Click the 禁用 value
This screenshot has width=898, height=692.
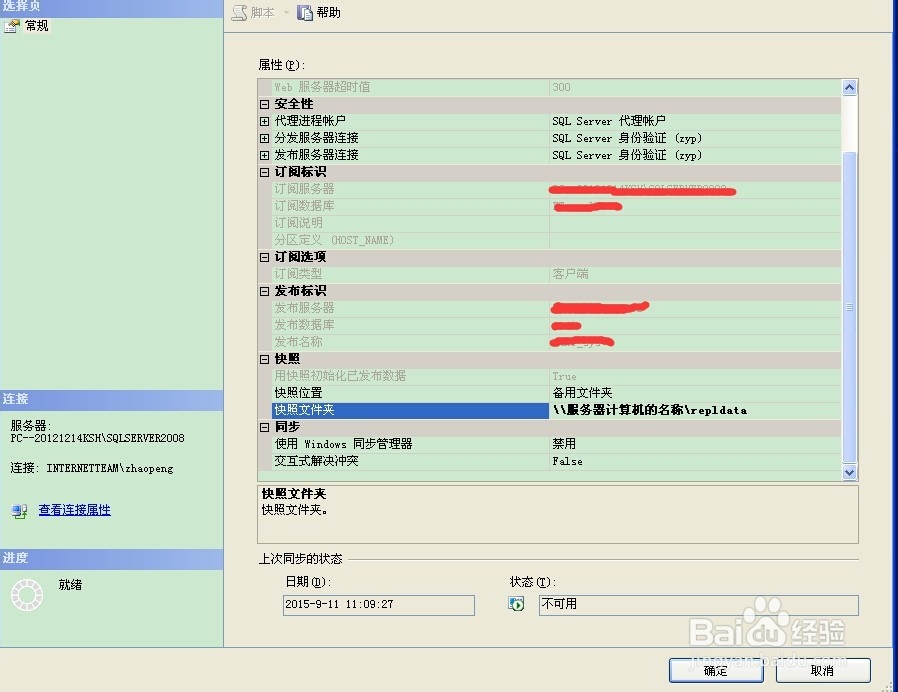564,444
